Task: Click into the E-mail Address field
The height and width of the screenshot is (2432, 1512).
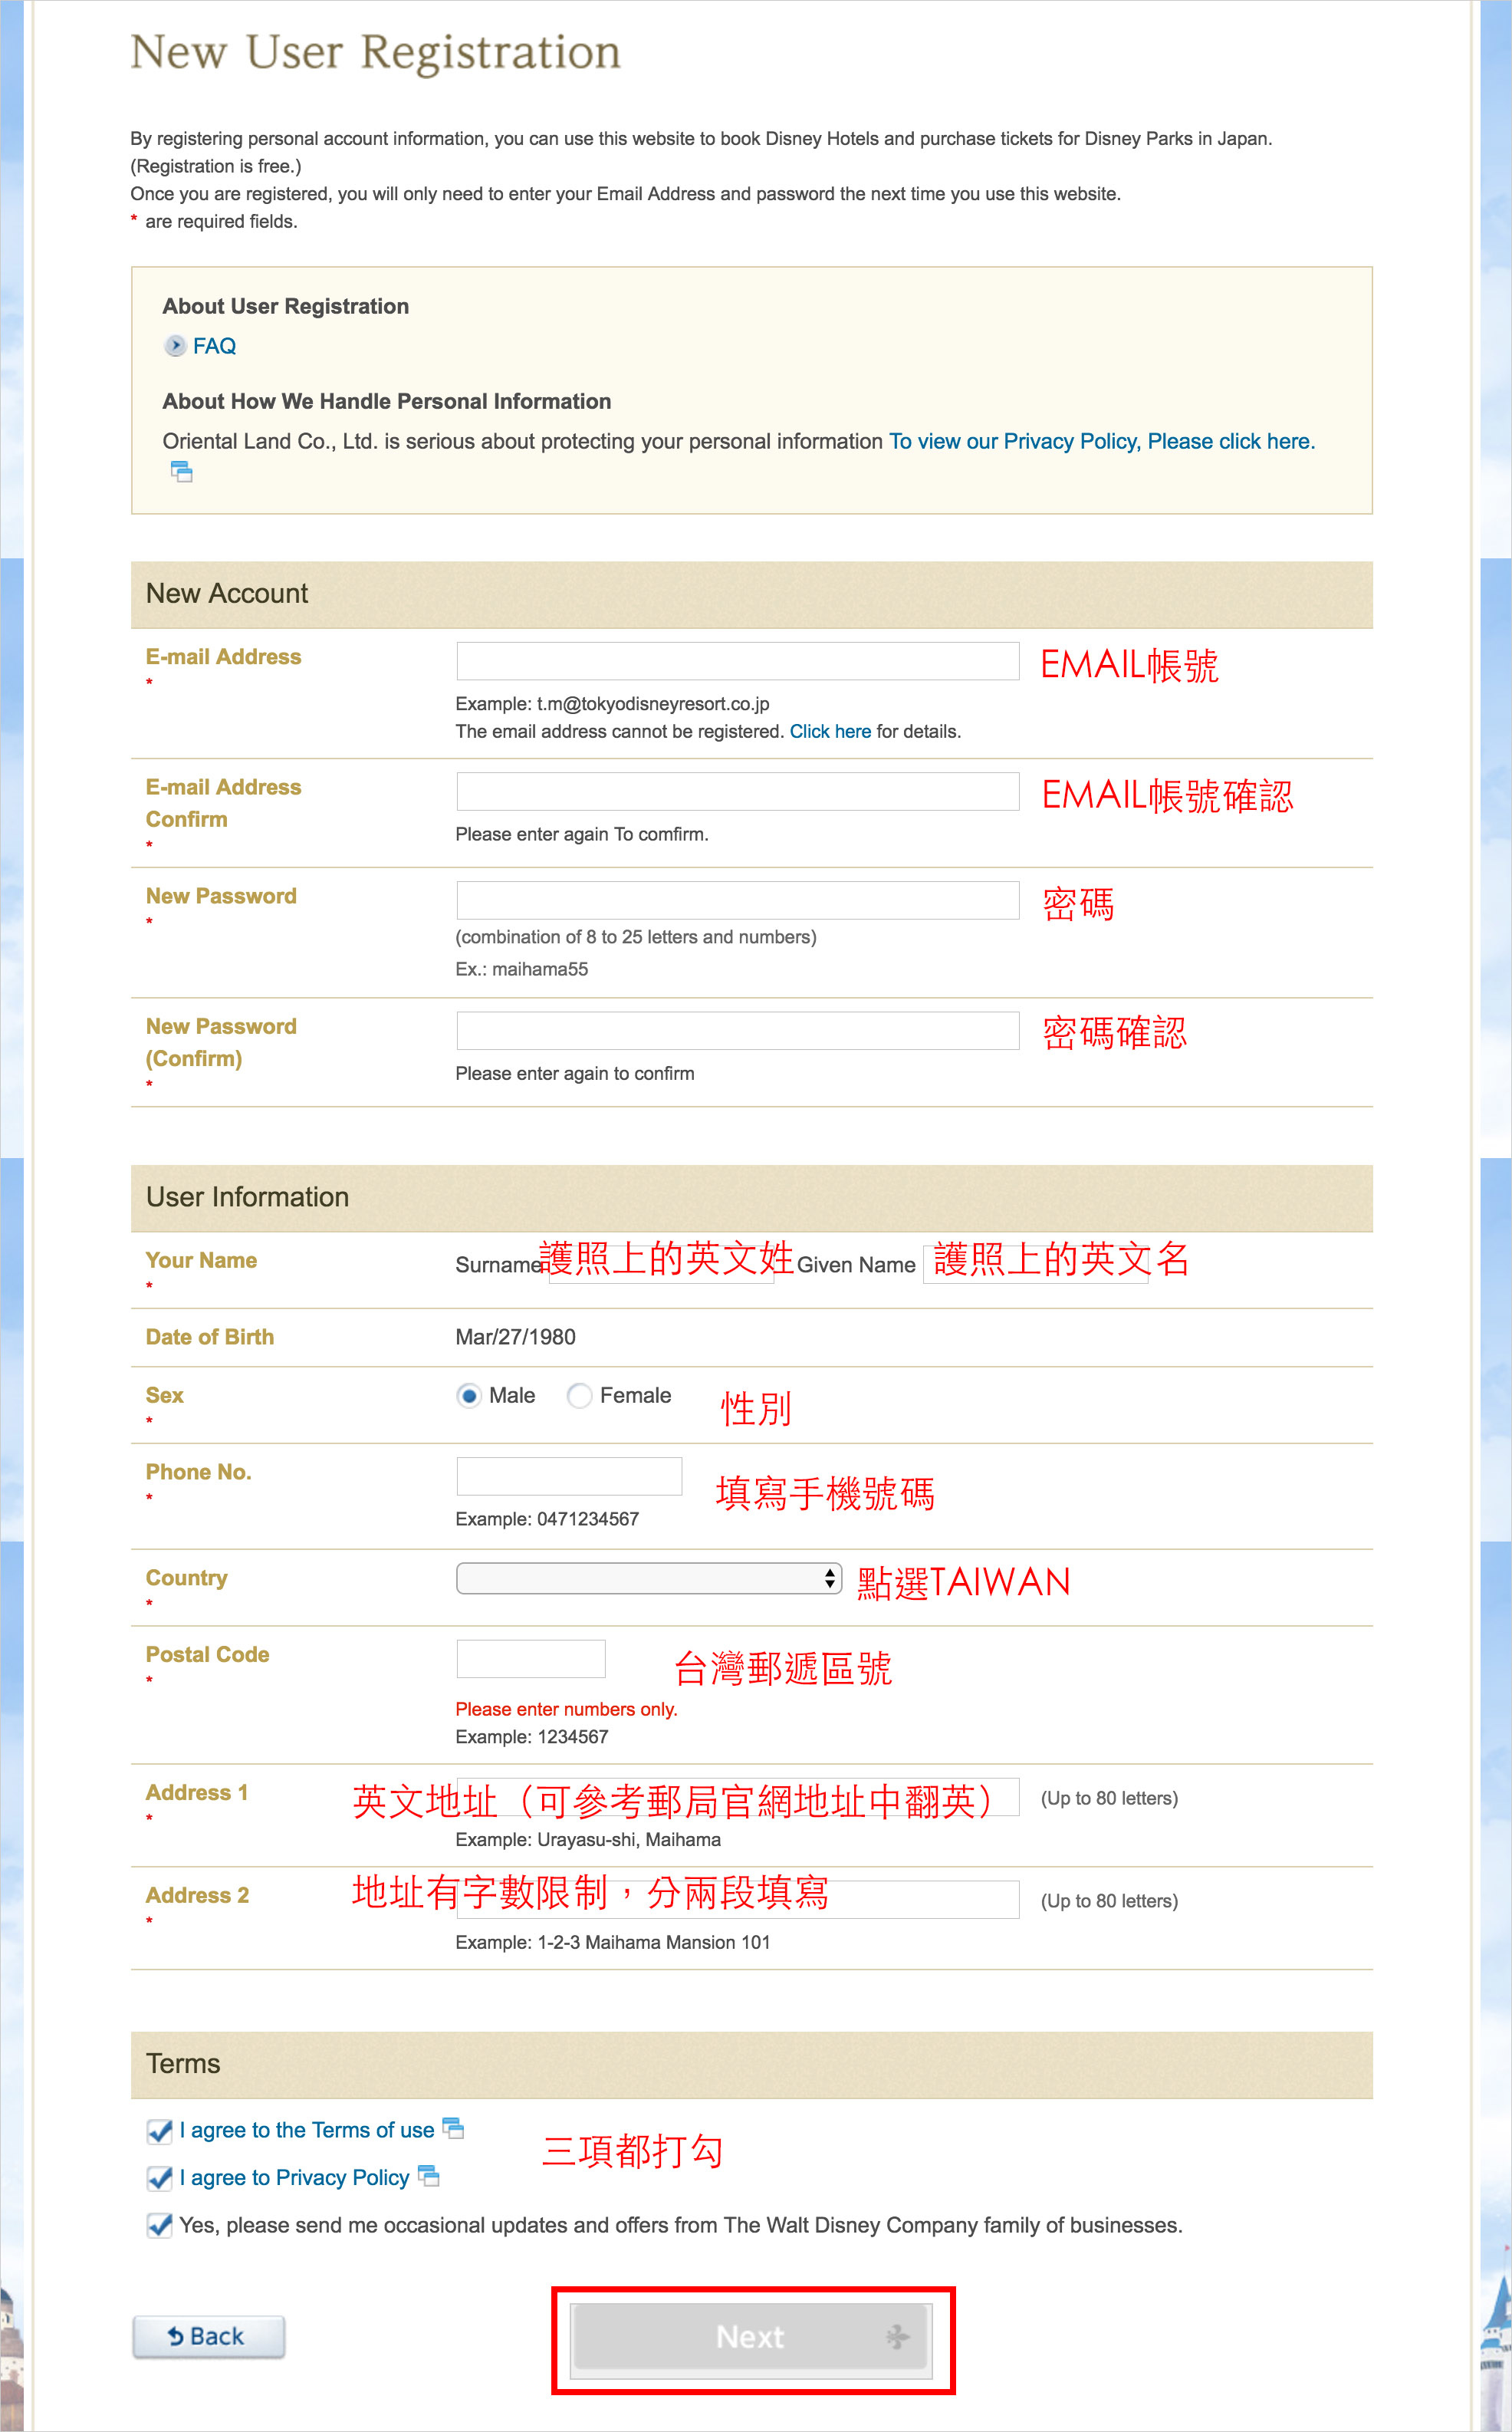Action: (737, 661)
